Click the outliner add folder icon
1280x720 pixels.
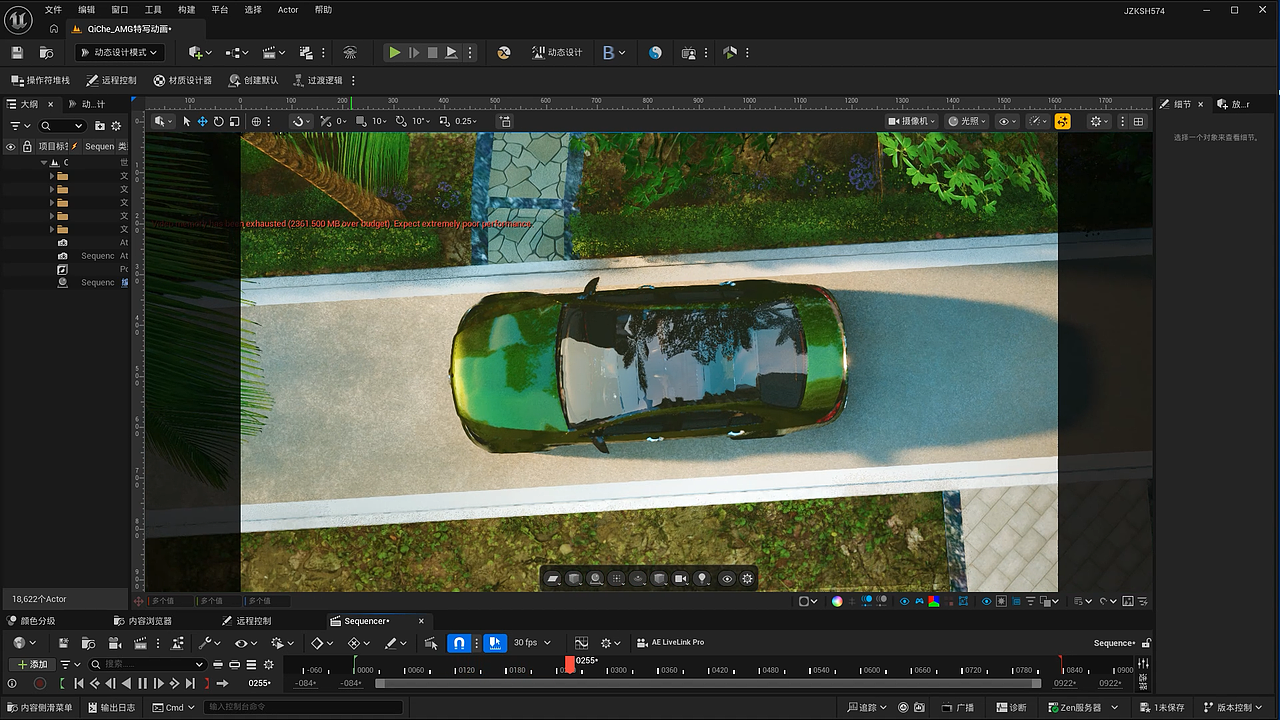click(99, 126)
